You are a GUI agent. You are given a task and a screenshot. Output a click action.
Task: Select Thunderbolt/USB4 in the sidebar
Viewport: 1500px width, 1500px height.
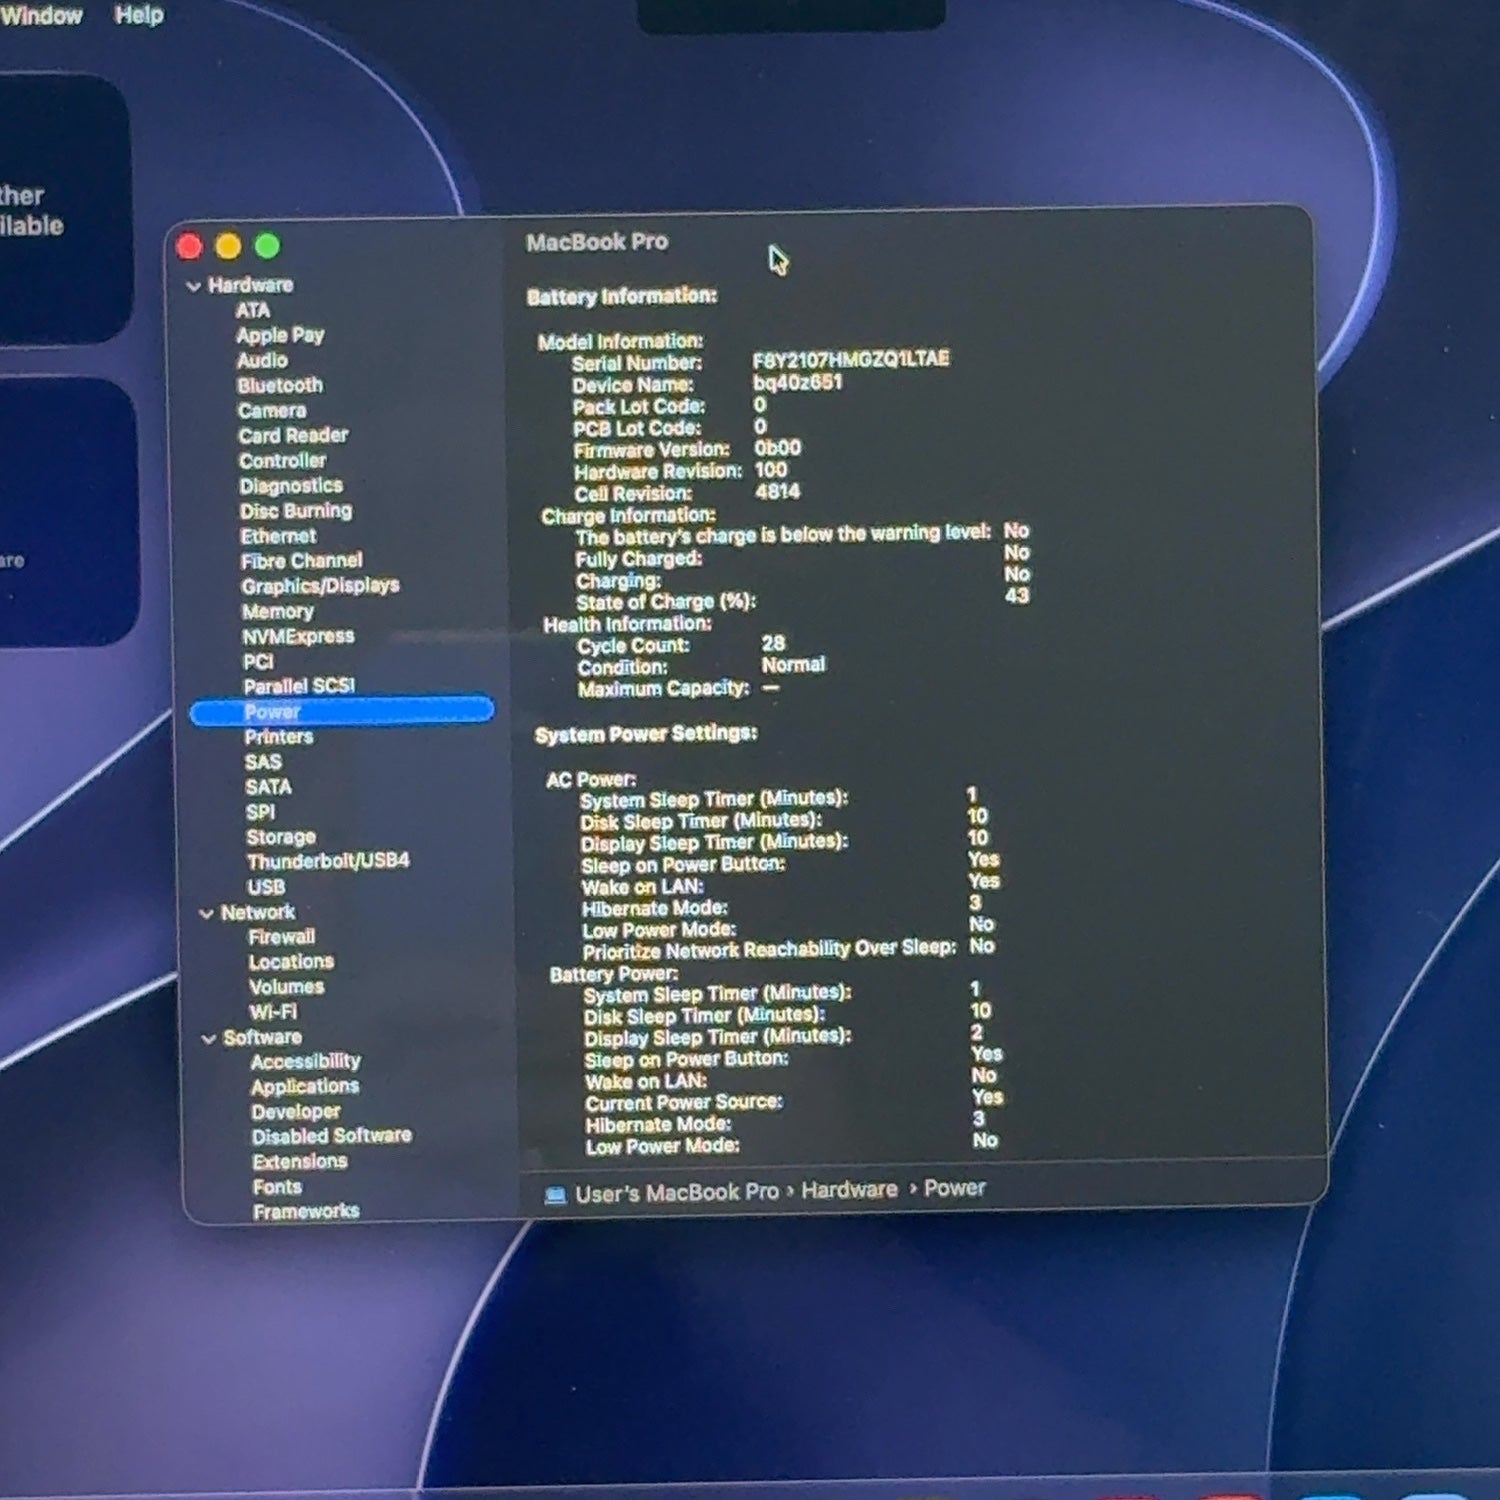(328, 861)
